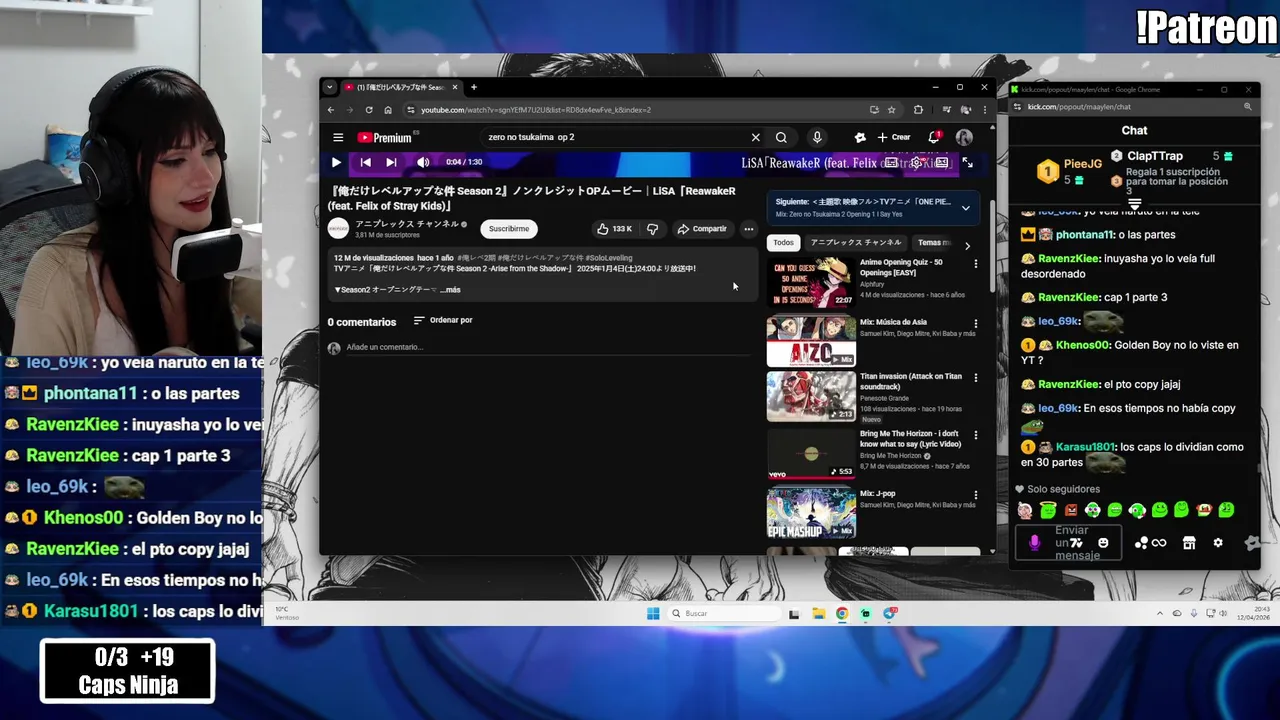Go back in the YouTube Chrome window
The width and height of the screenshot is (1280, 720).
[x=330, y=110]
